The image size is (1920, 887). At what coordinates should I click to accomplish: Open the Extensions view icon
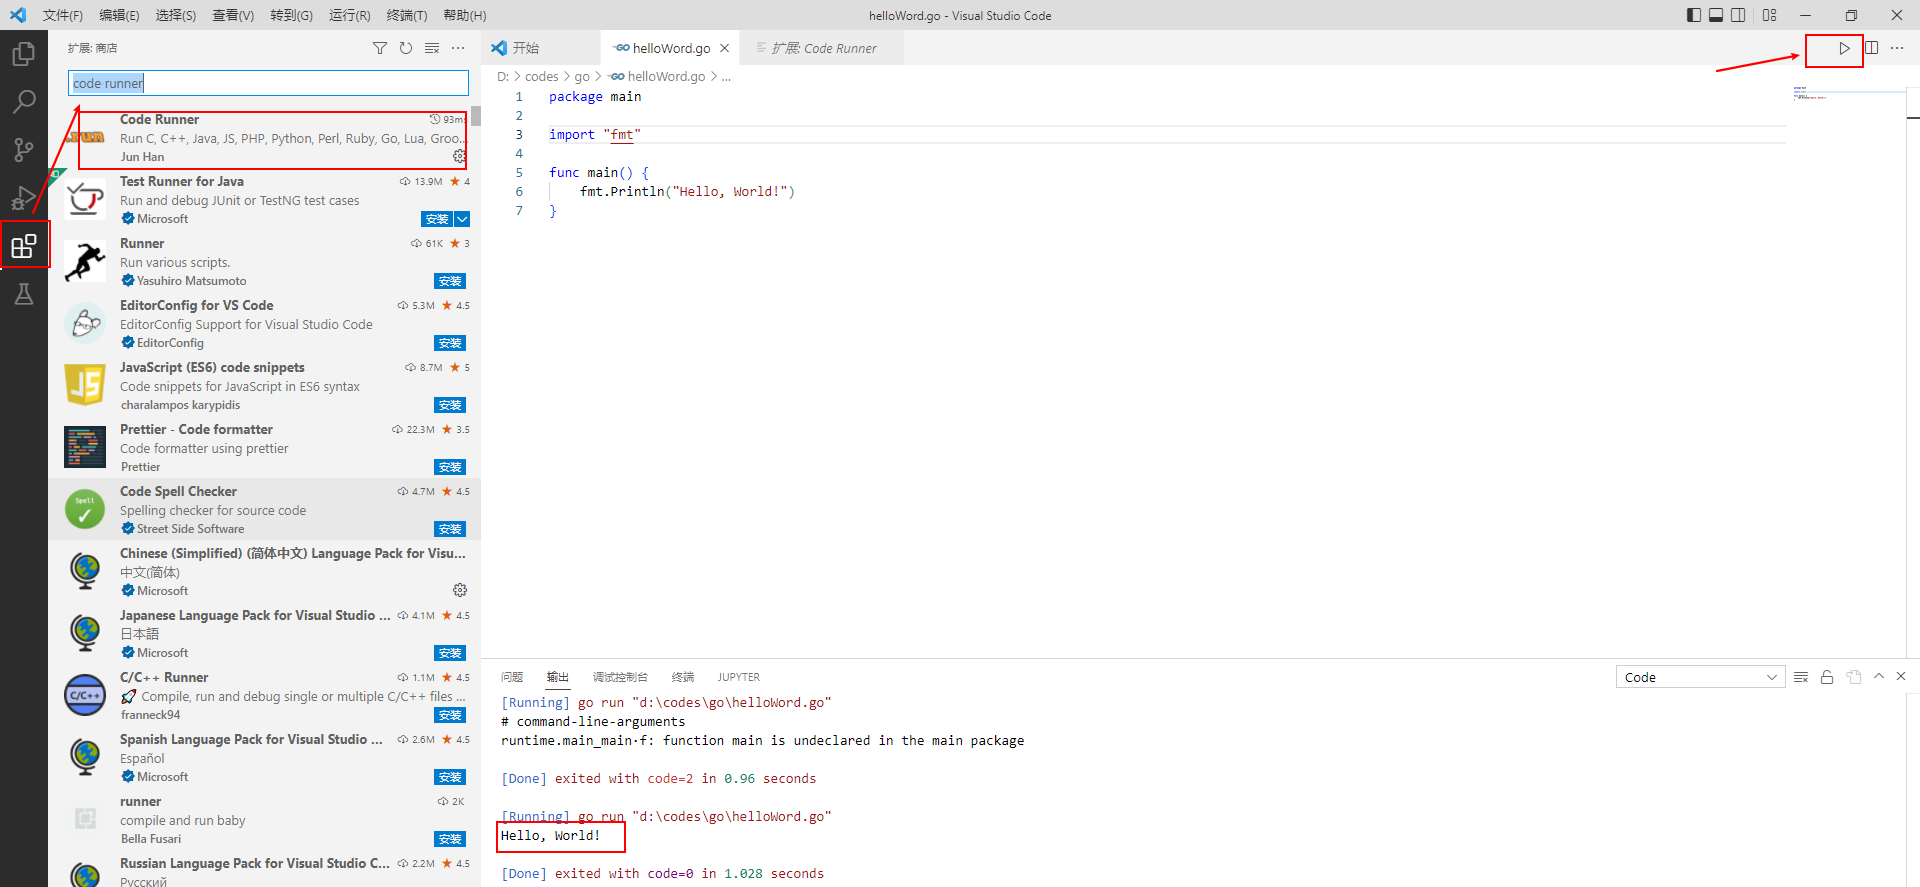pyautogui.click(x=24, y=246)
